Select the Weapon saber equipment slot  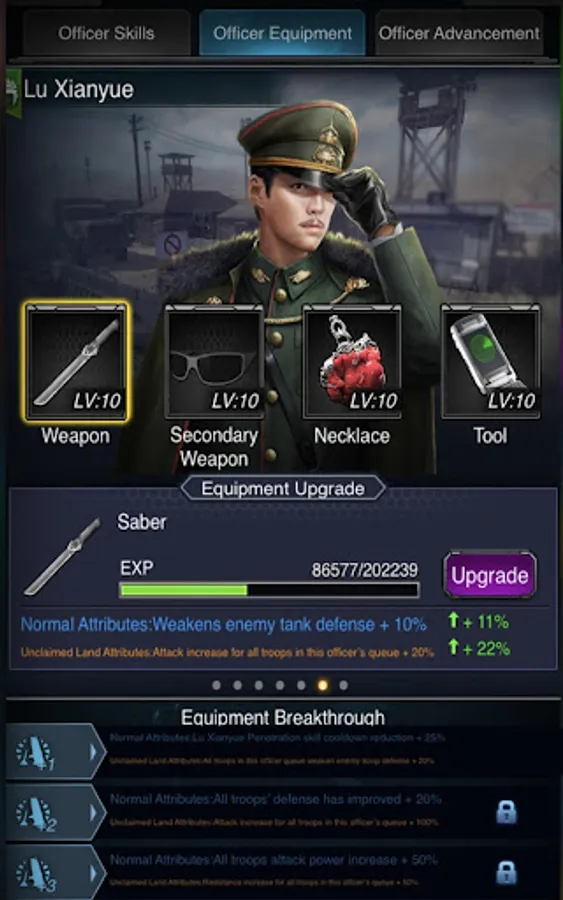[76, 362]
